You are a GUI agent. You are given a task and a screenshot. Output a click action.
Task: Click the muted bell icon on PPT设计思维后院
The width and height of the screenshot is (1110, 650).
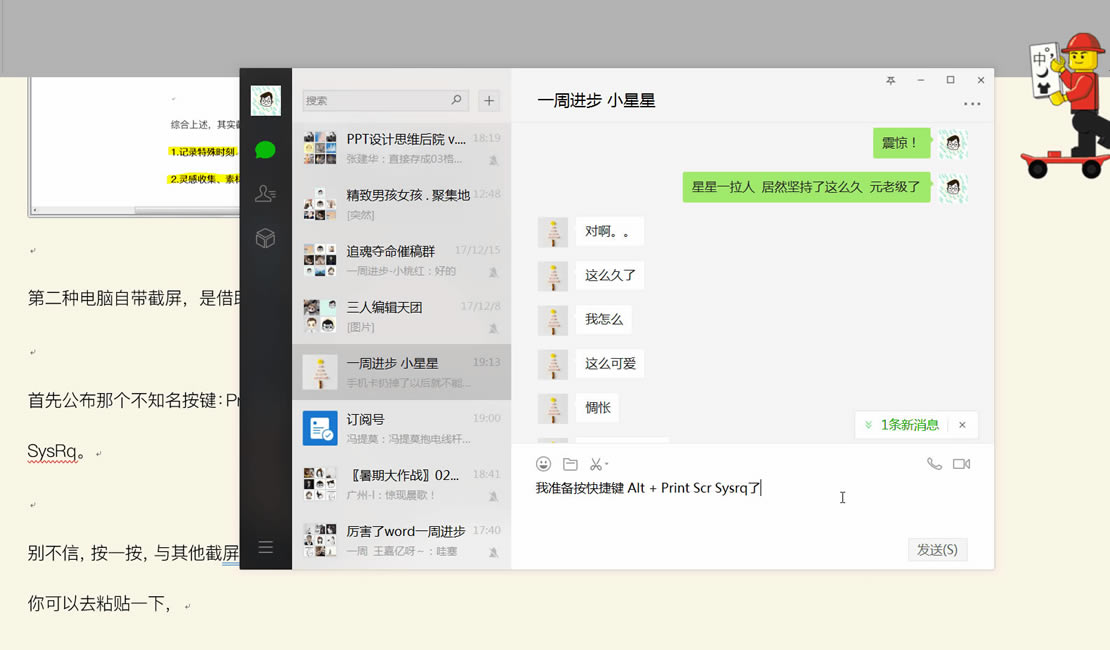click(x=493, y=160)
